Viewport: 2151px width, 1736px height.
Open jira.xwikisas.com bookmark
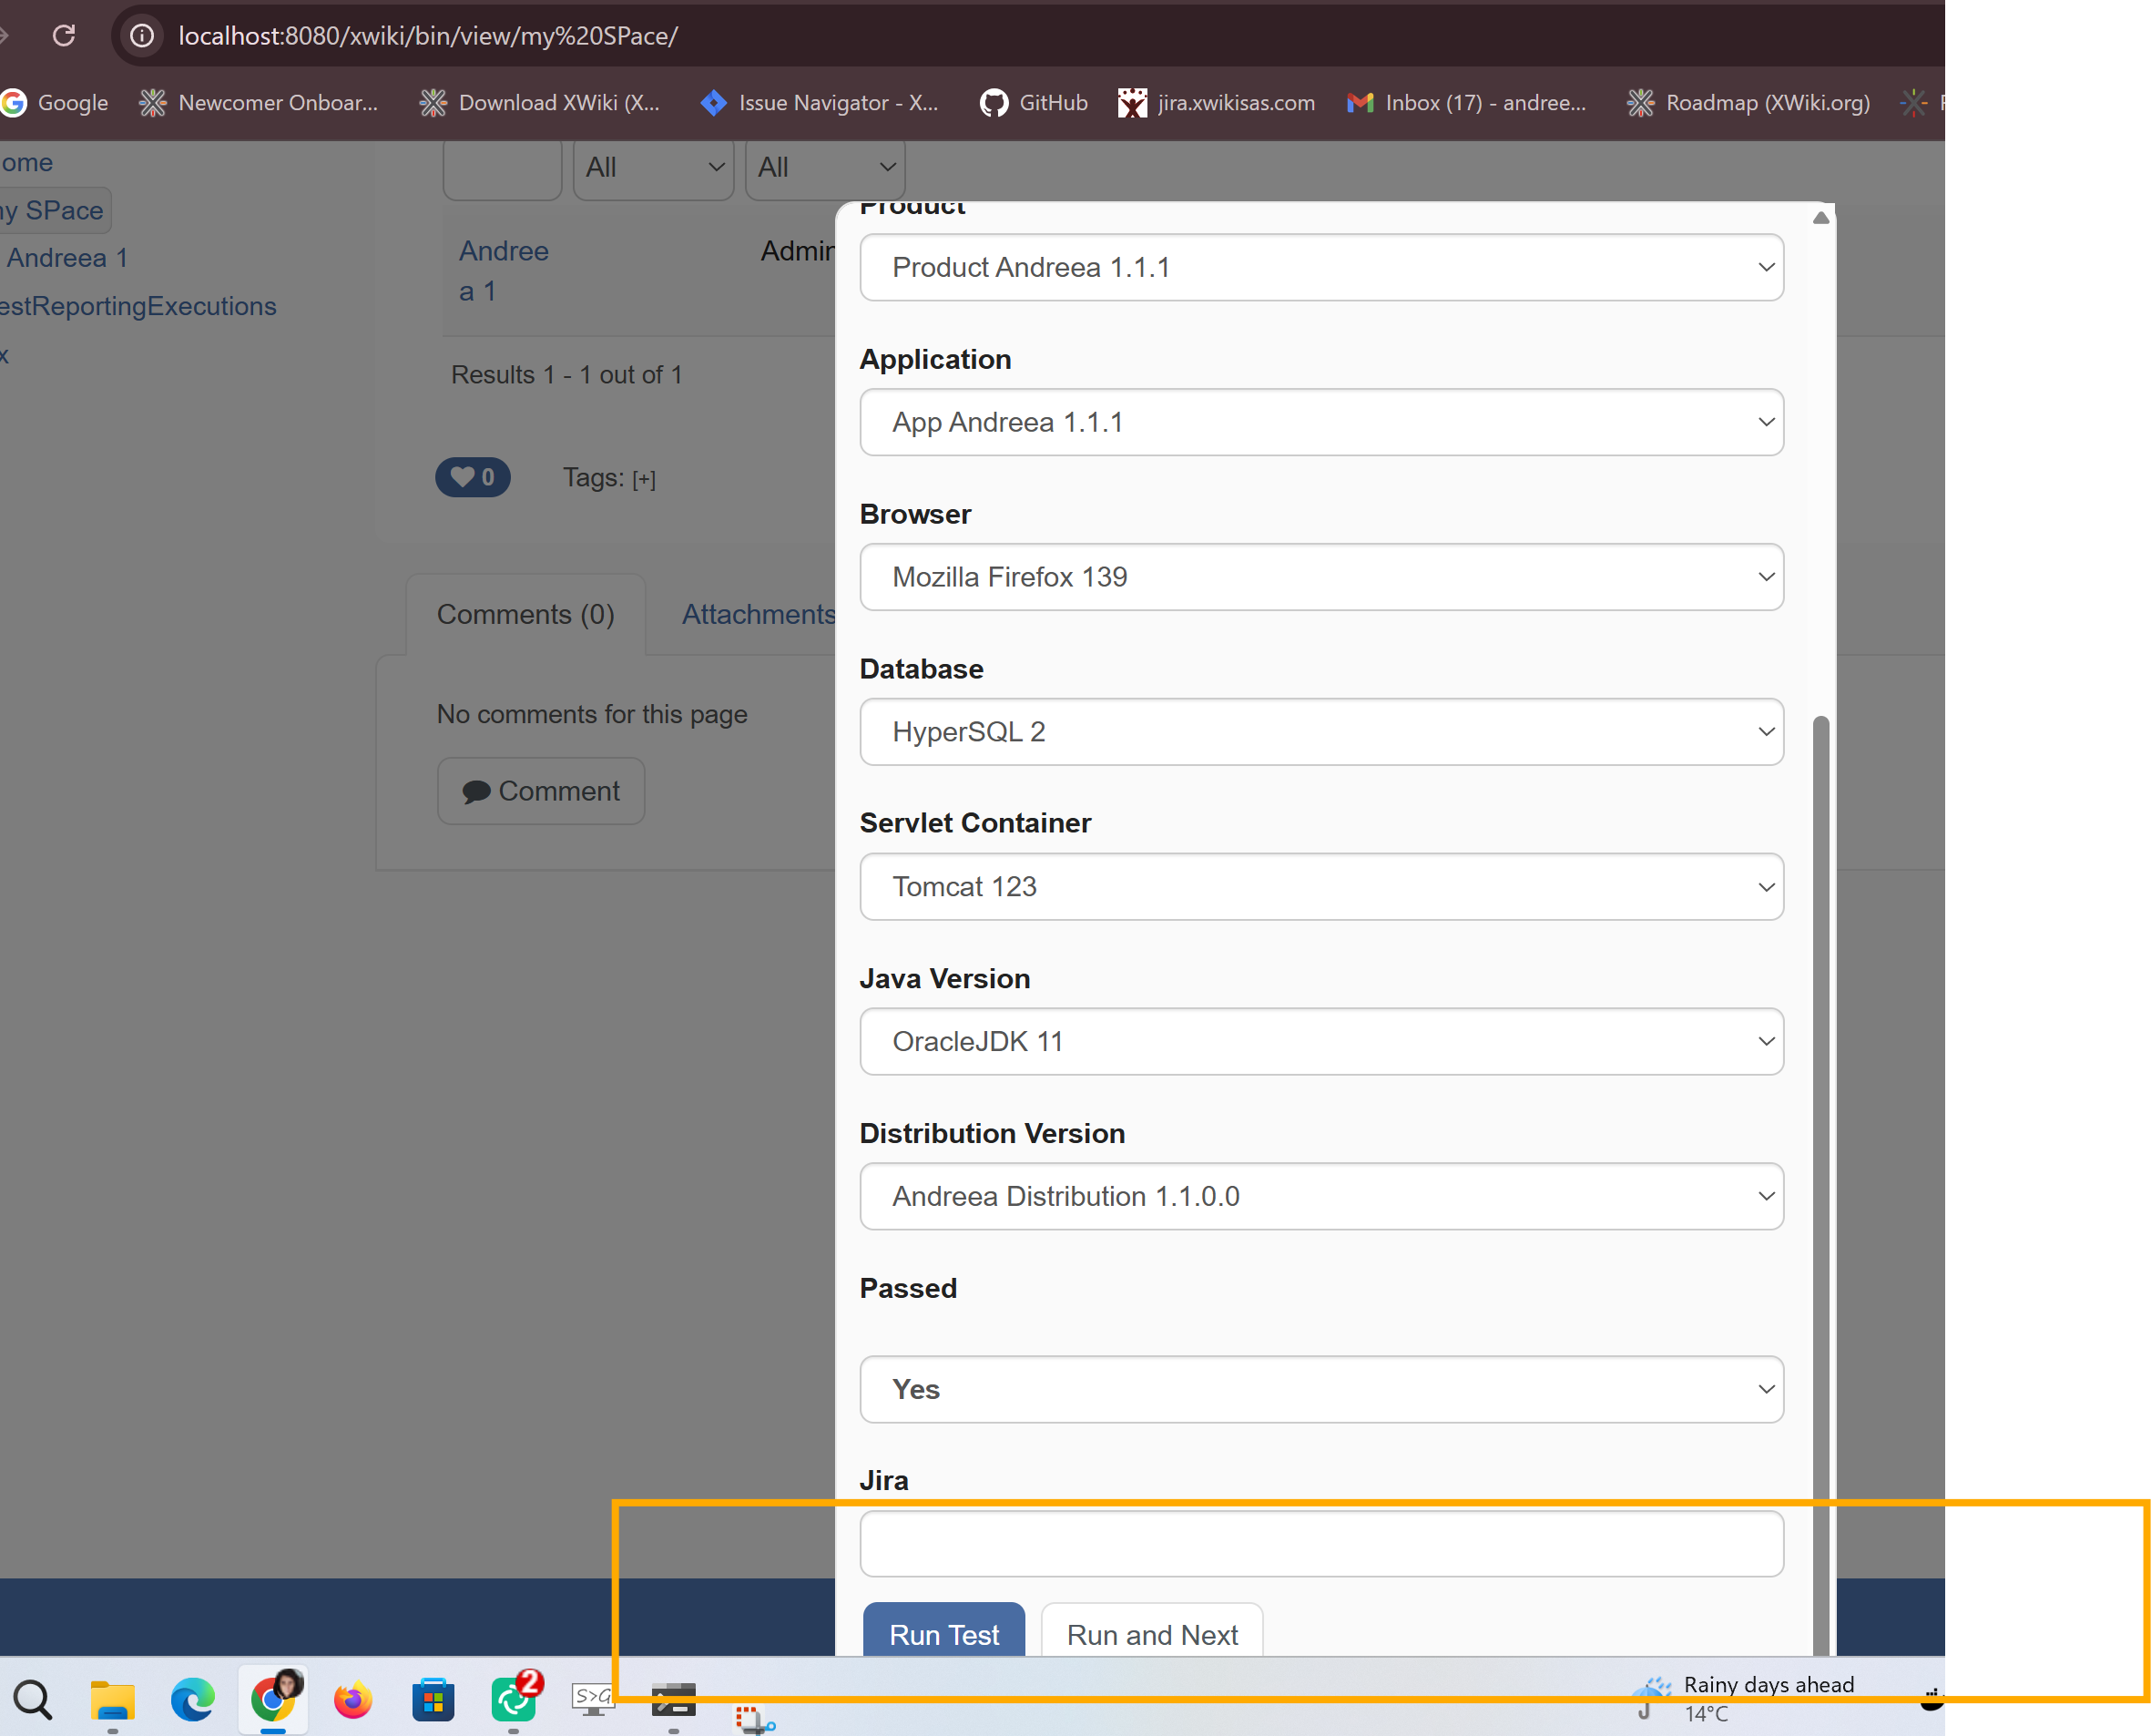[1216, 103]
